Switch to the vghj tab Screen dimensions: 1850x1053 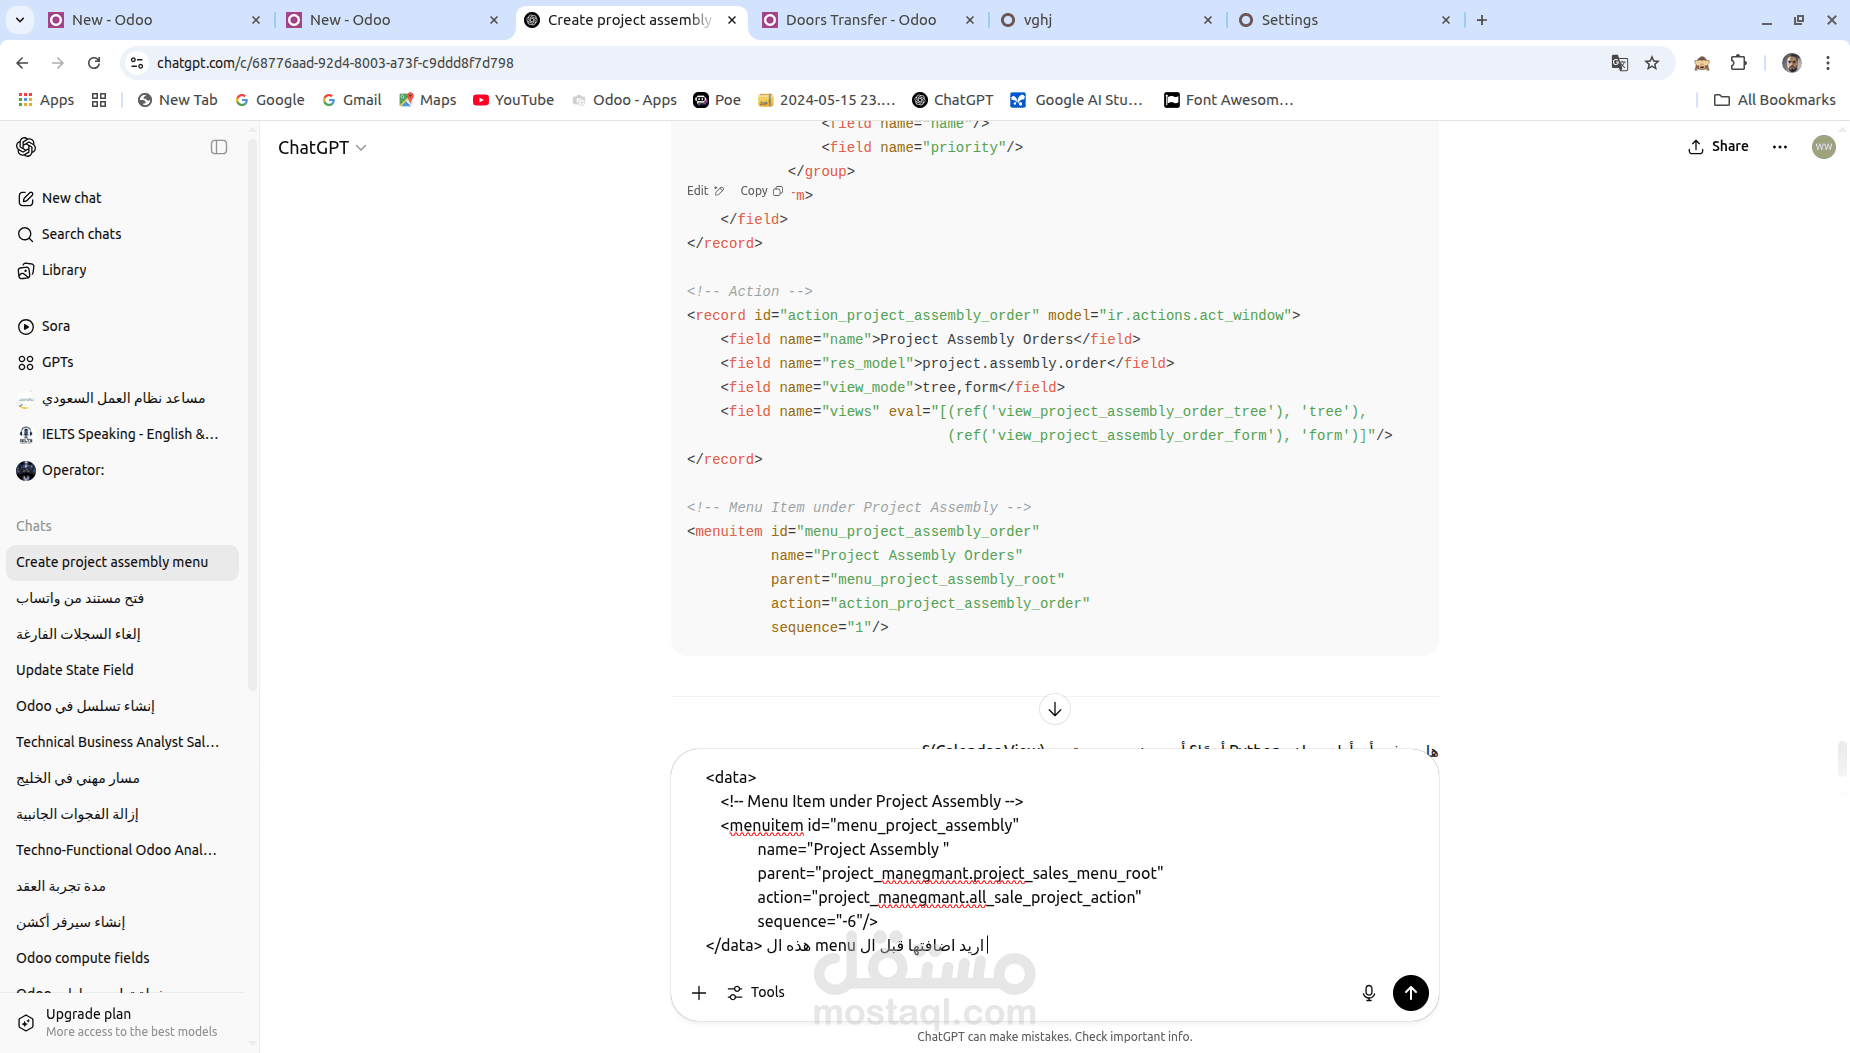[x=1107, y=20]
